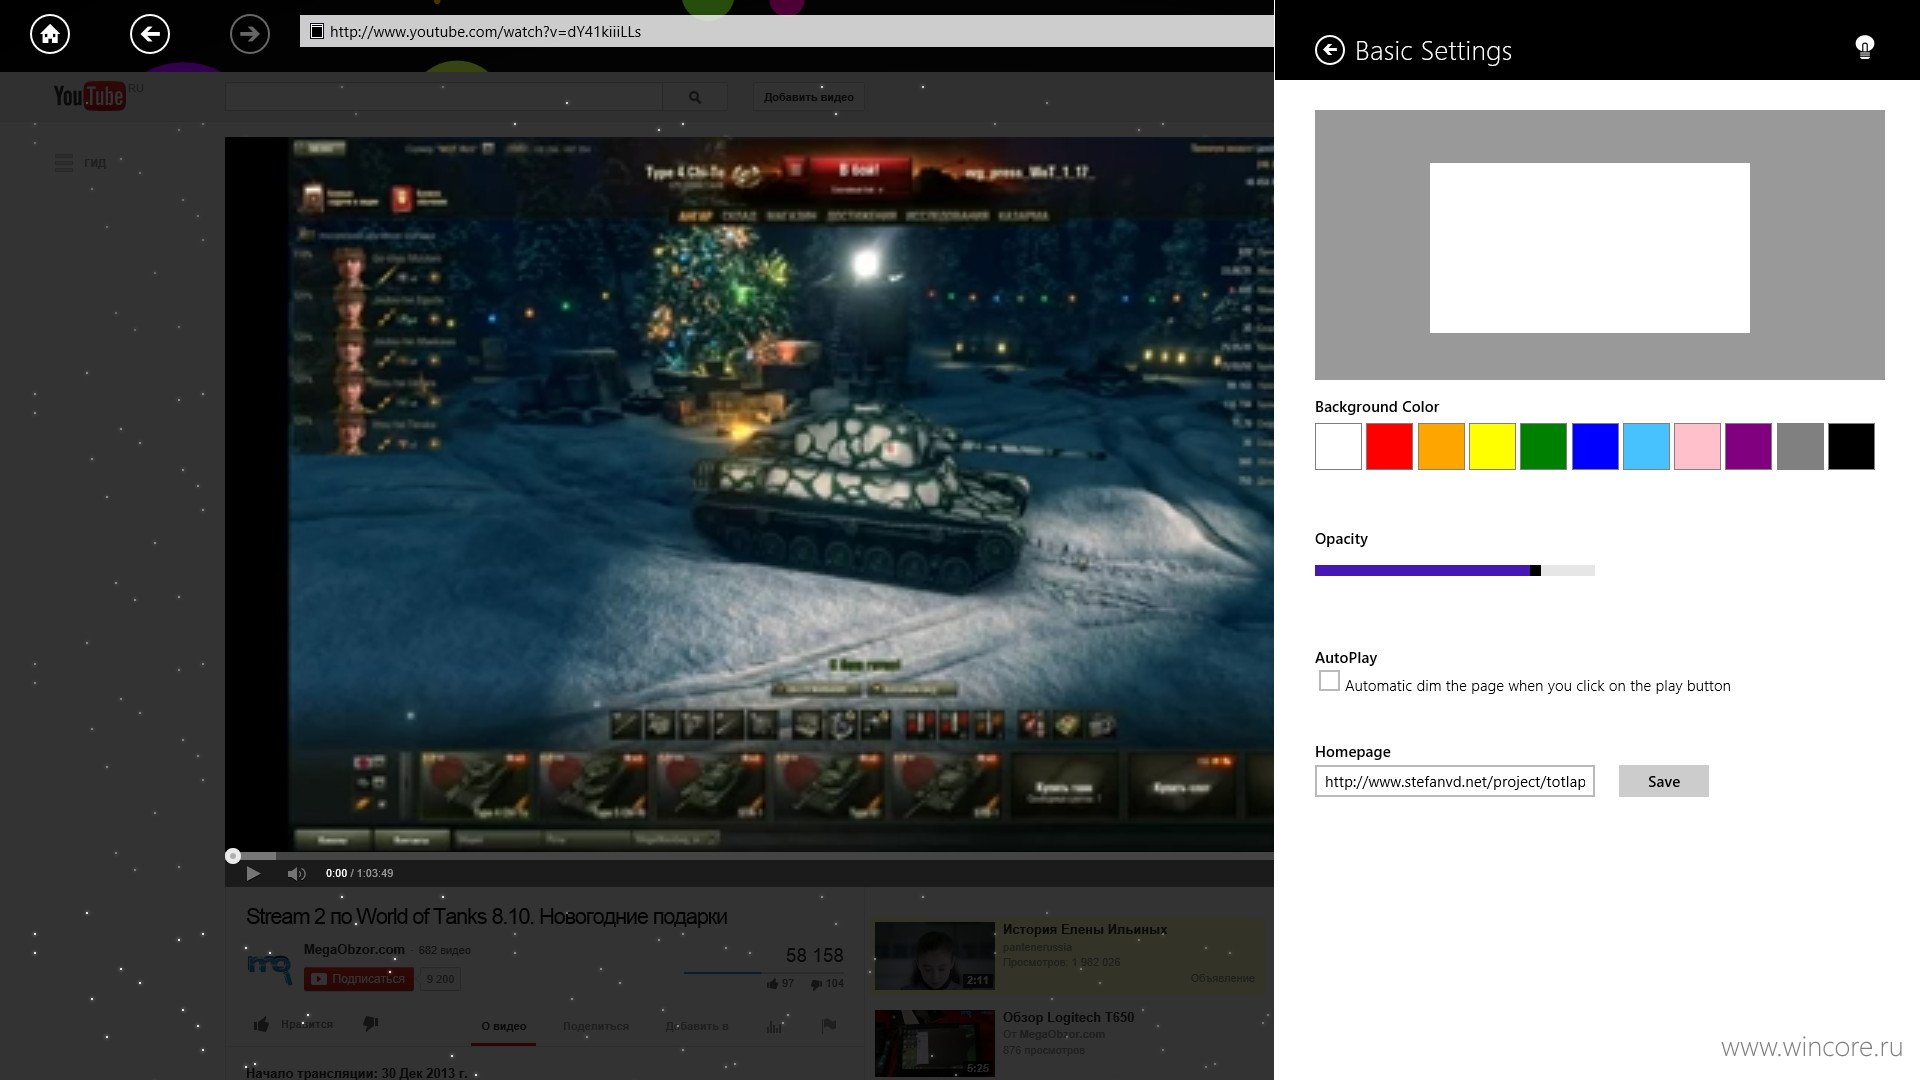Play the video with the play button
The image size is (1920, 1080).
(x=253, y=873)
